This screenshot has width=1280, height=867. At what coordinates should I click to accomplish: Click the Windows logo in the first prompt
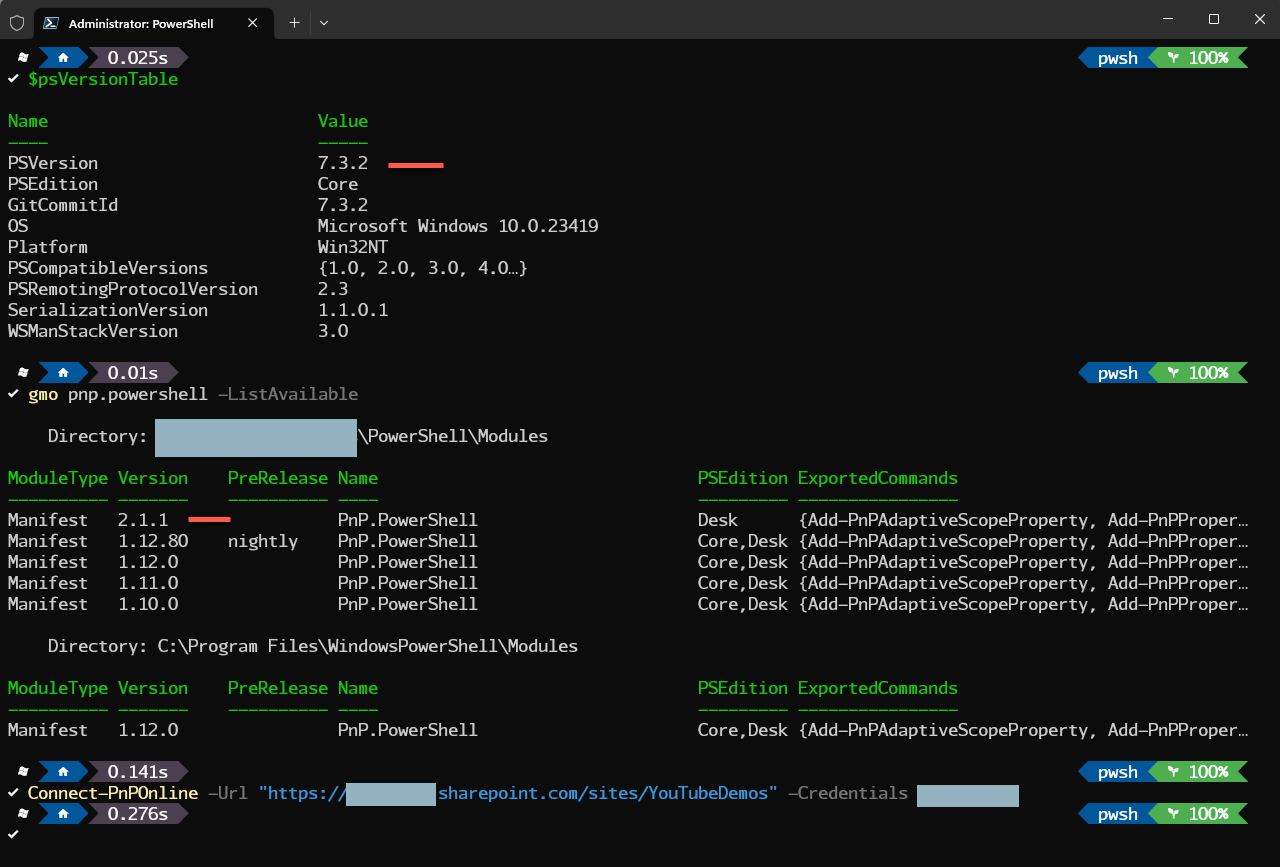coord(21,57)
